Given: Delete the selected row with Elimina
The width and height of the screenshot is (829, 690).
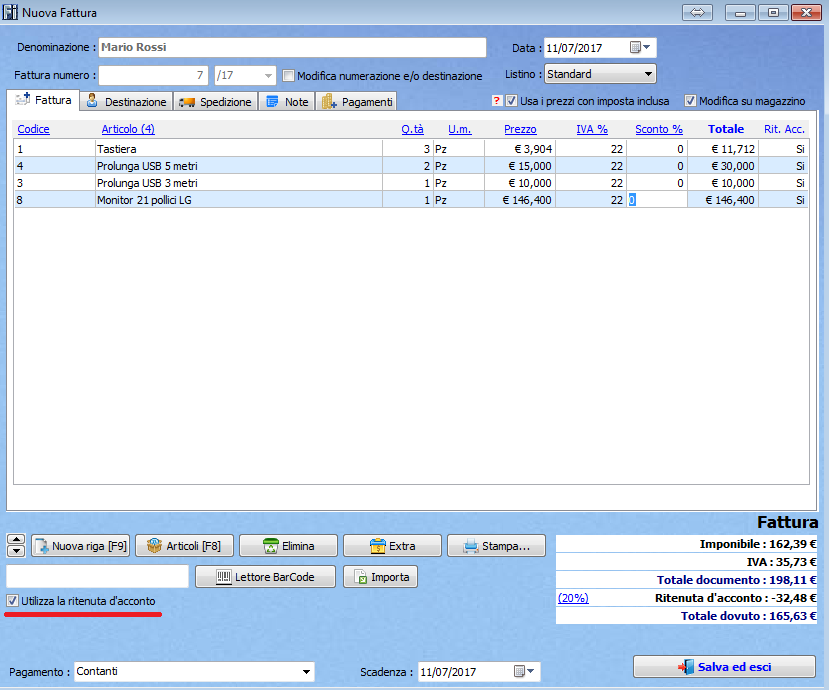Looking at the screenshot, I should (x=288, y=546).
